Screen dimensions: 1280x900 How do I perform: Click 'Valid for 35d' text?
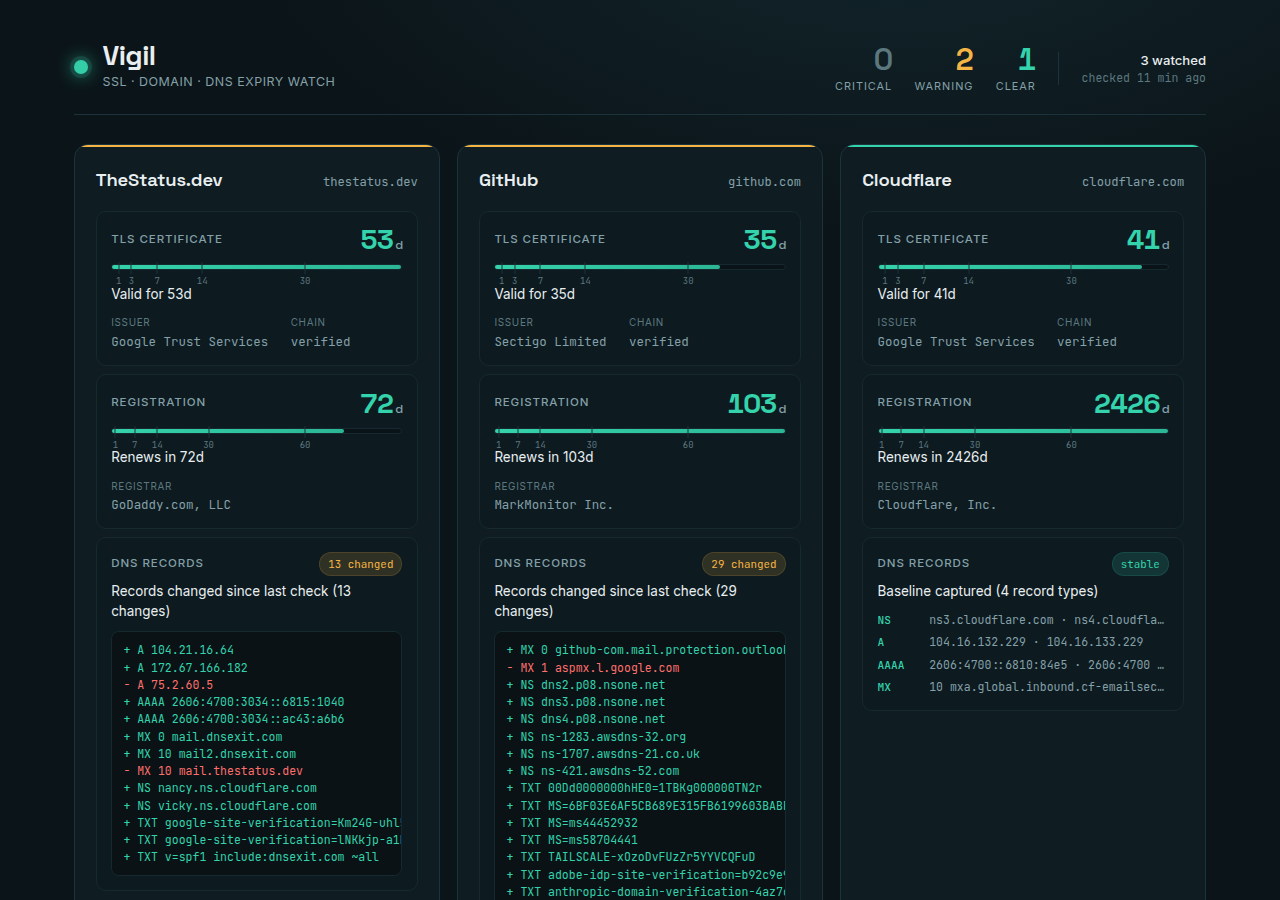point(535,294)
